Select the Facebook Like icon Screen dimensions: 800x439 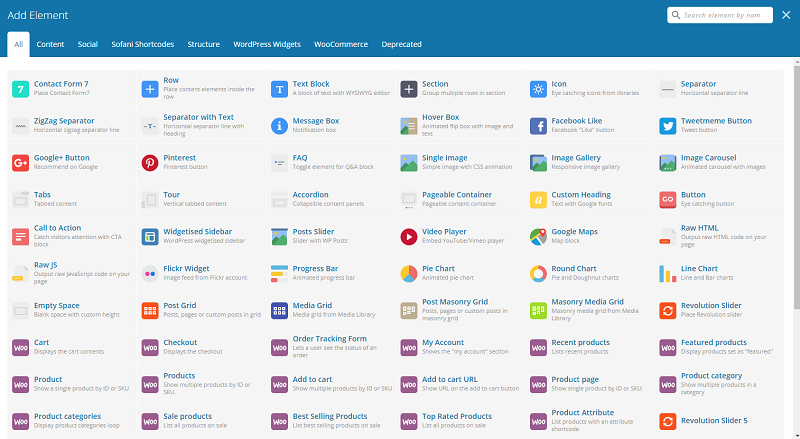point(538,126)
